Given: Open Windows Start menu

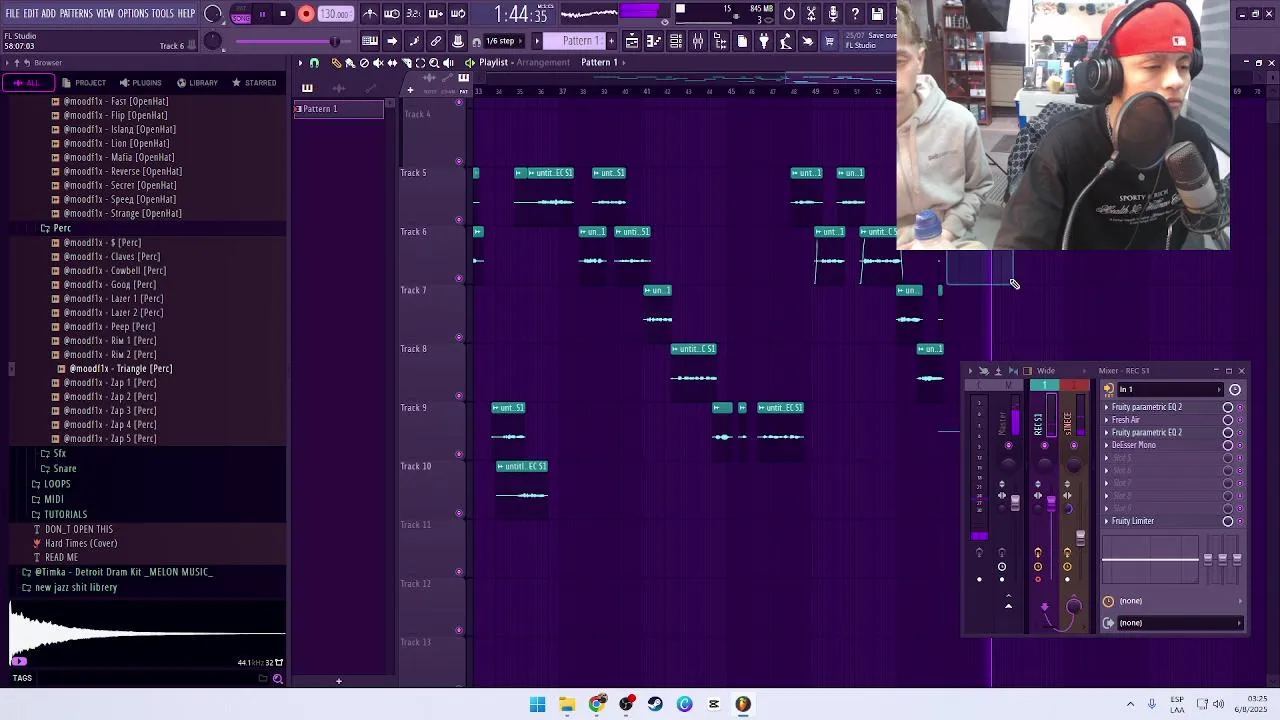Looking at the screenshot, I should (538, 704).
